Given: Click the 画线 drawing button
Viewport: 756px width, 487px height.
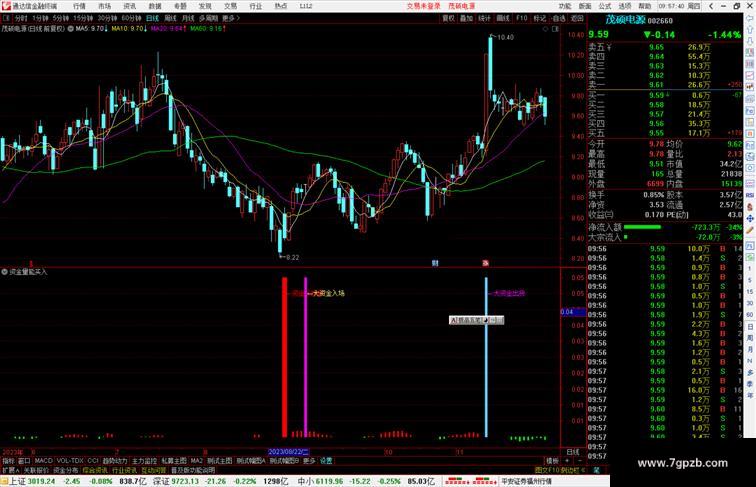Looking at the screenshot, I should pos(503,18).
